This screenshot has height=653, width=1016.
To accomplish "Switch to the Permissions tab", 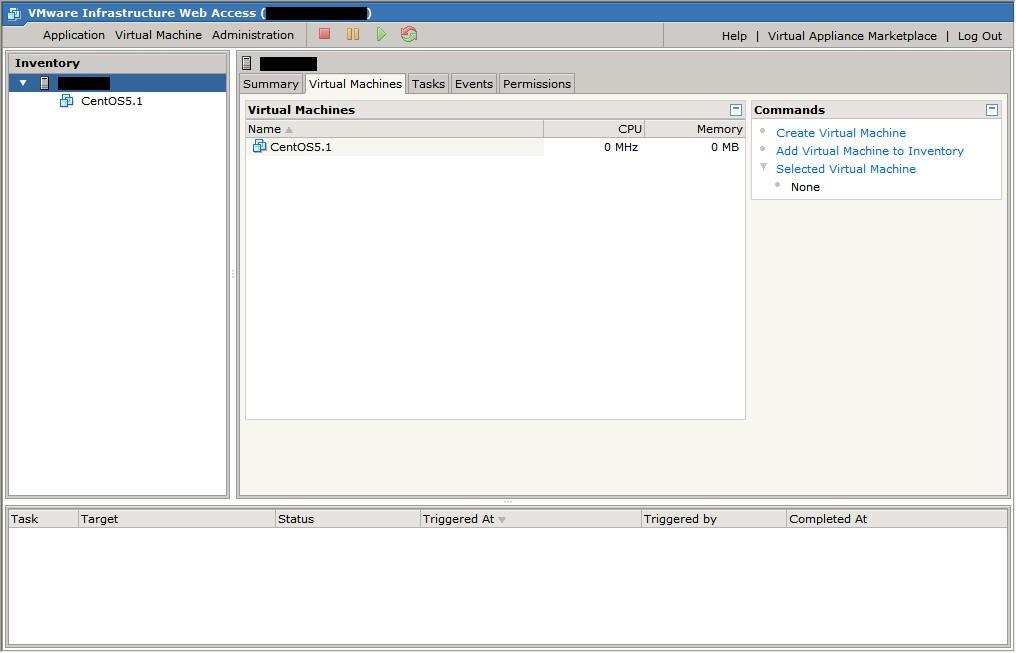I will (x=537, y=84).
